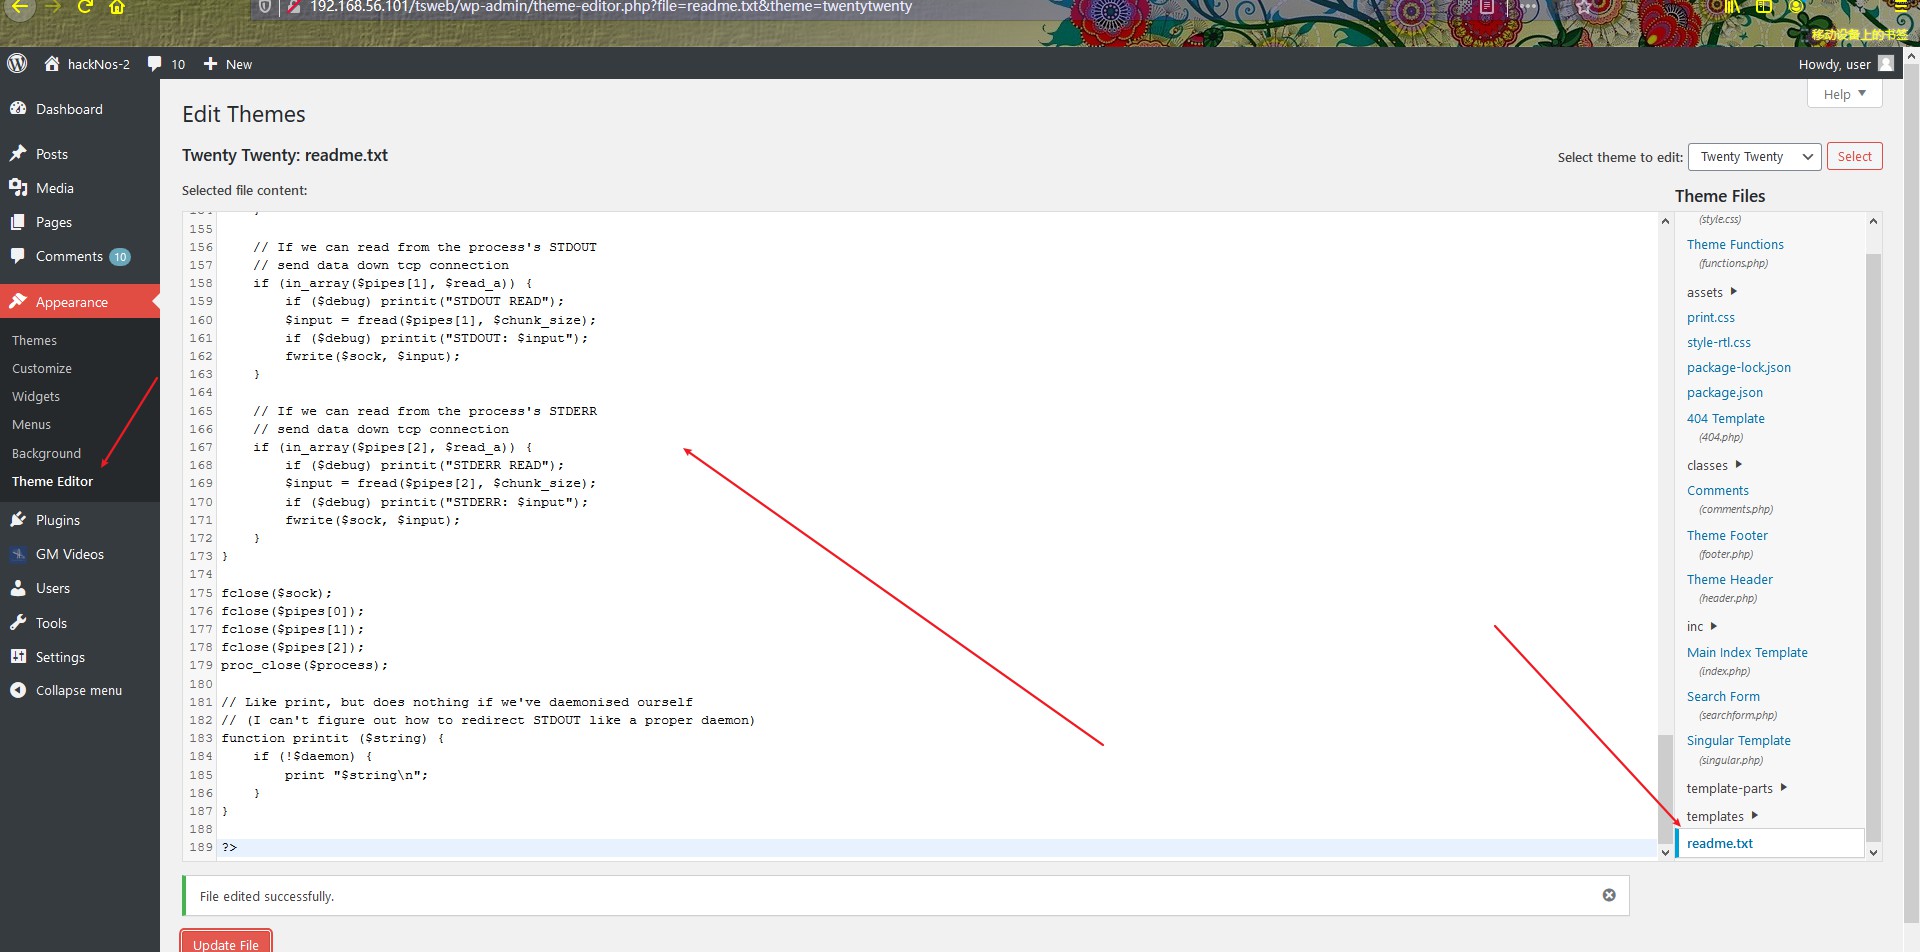Click browser reload icon

pyautogui.click(x=85, y=7)
